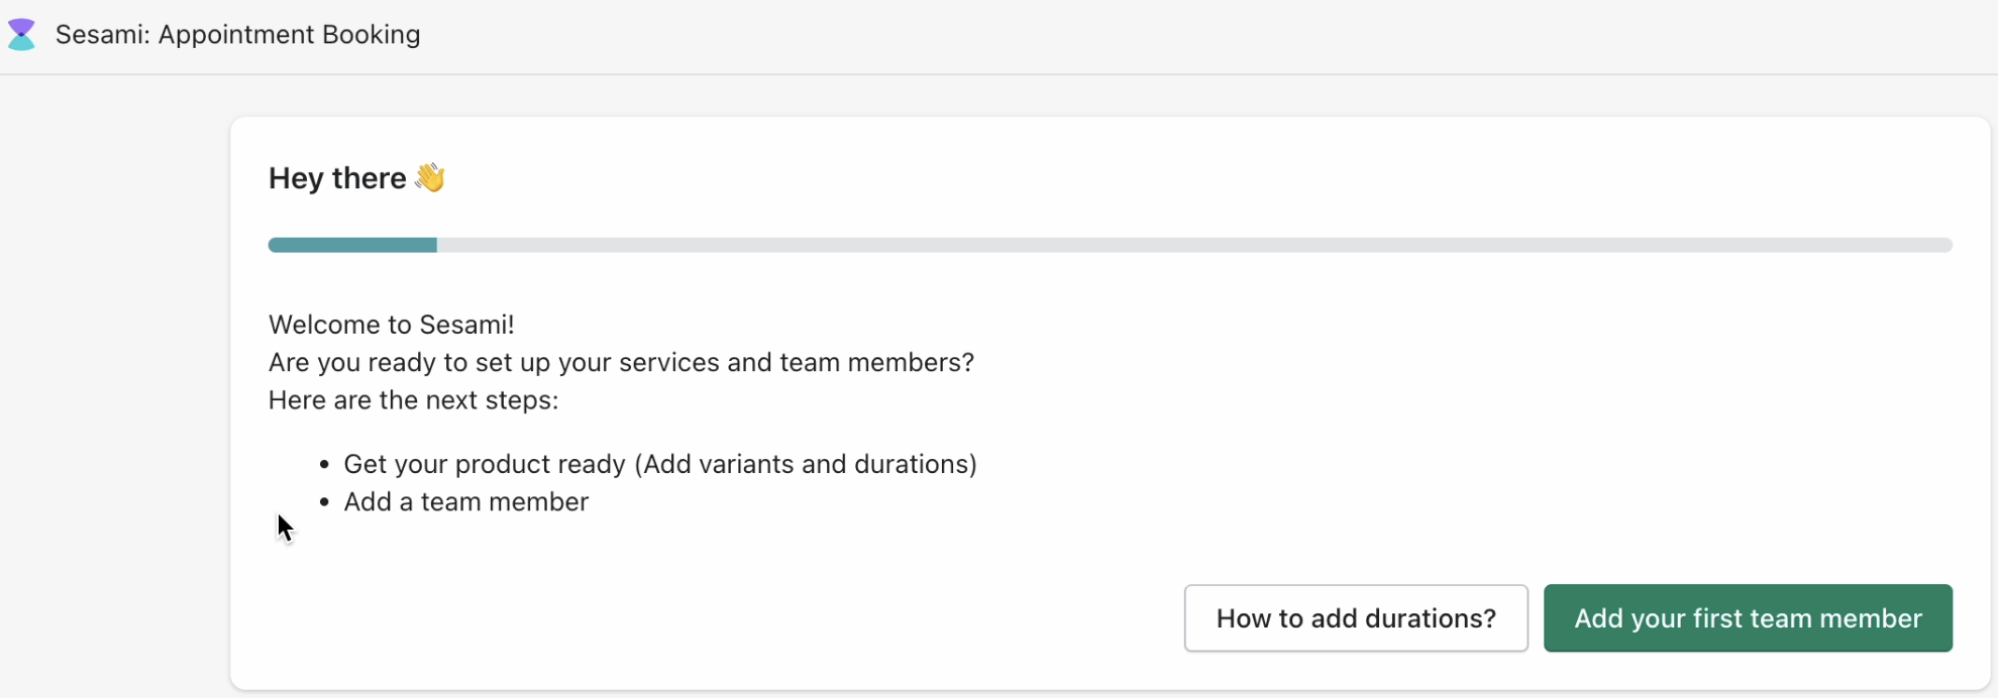Open the 'How to add durations?' help button
1998x698 pixels.
pyautogui.click(x=1356, y=618)
